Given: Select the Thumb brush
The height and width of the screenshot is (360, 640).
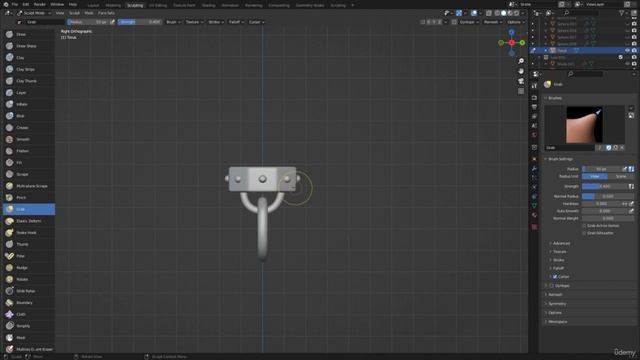Looking at the screenshot, I should pos(29,244).
